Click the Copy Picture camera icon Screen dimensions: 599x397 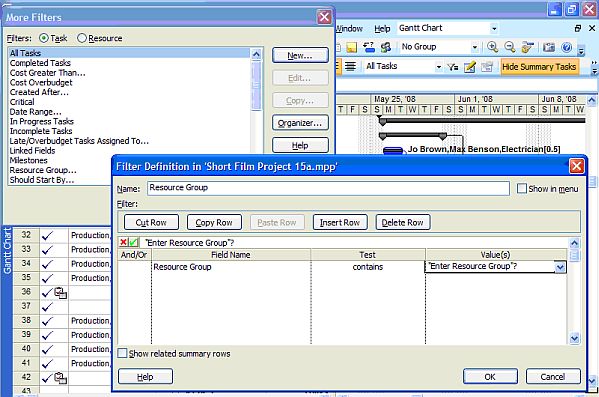549,47
